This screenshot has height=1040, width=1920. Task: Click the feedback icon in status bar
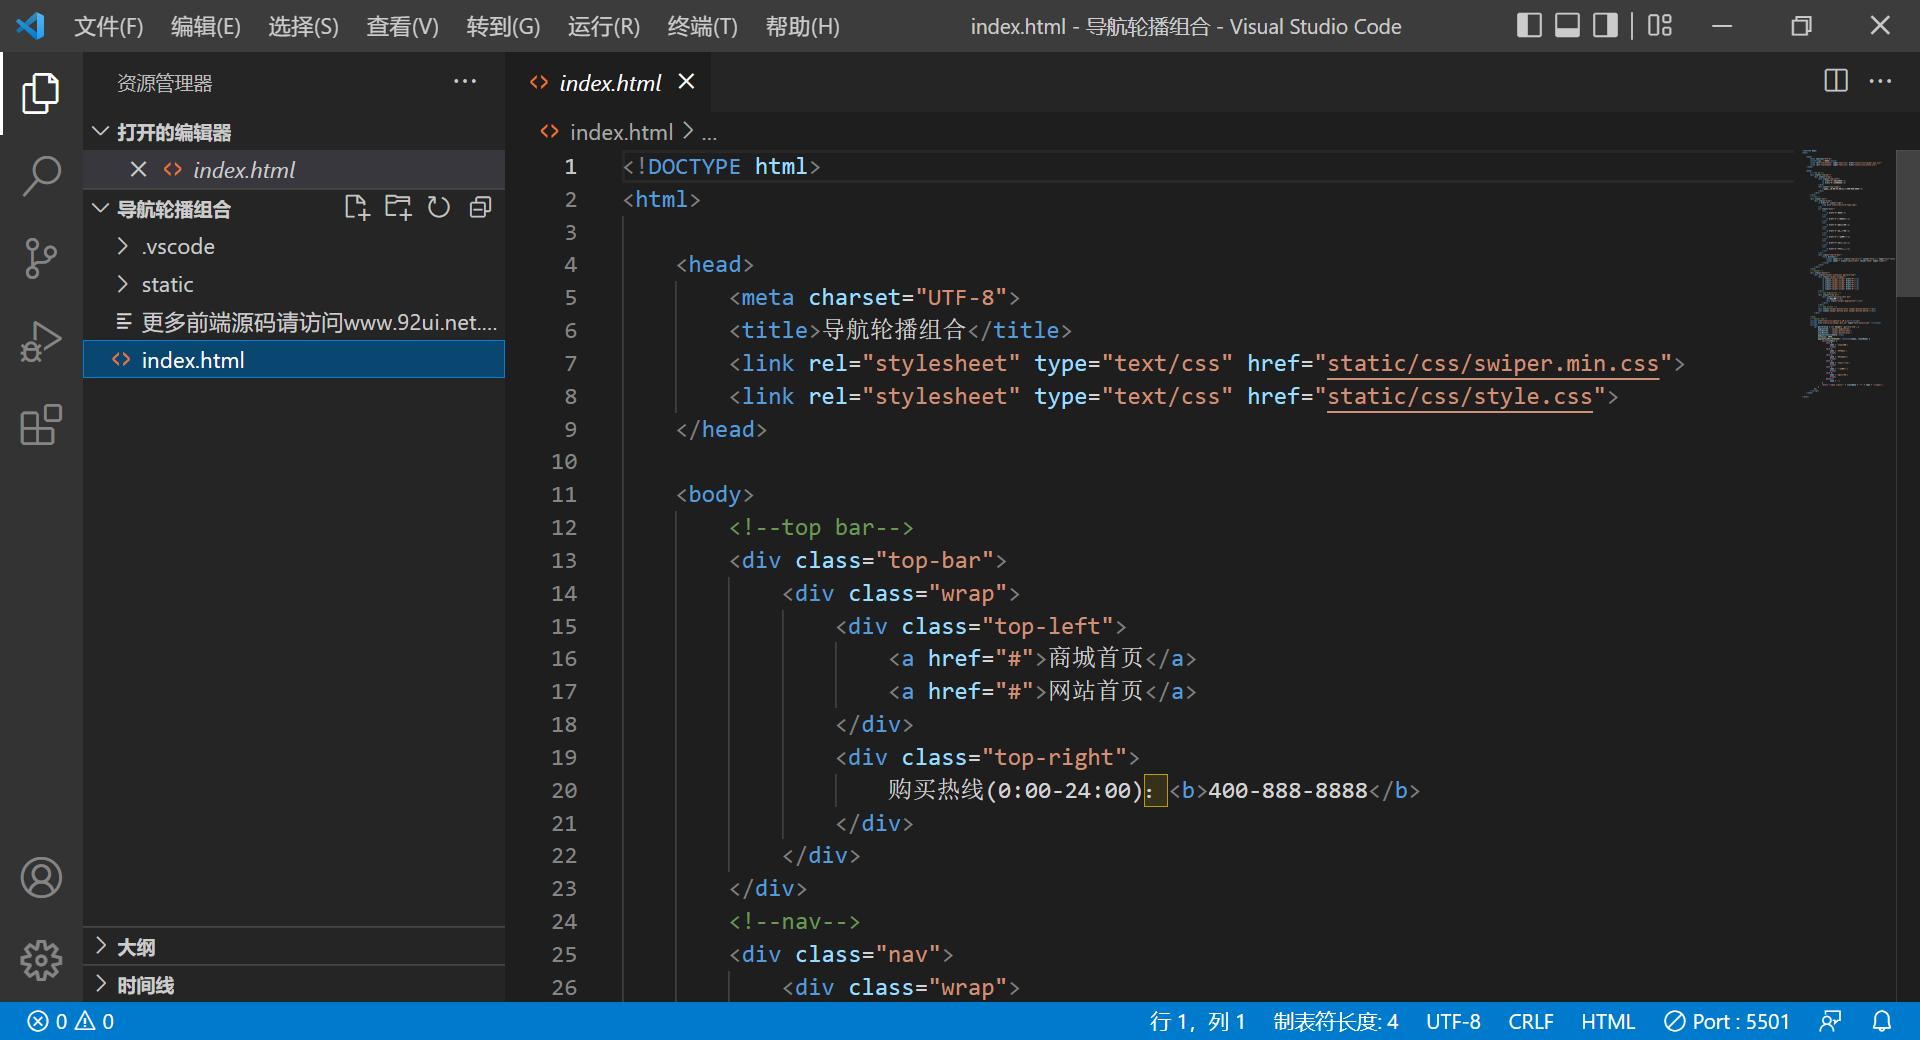[x=1830, y=1021]
